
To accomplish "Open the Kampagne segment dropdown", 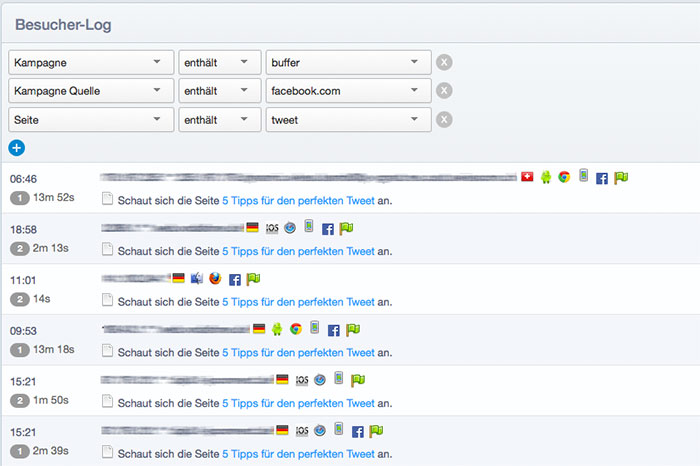I will (x=91, y=62).
